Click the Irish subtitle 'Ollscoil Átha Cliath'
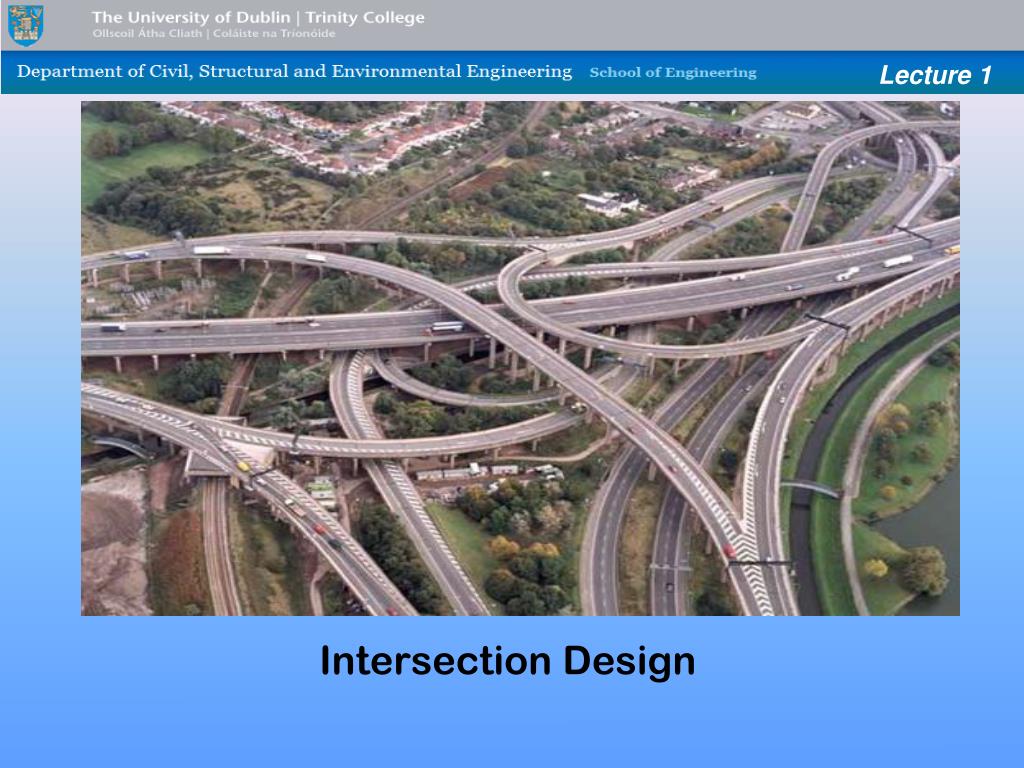Screen dimensions: 1024x768 [147, 33]
